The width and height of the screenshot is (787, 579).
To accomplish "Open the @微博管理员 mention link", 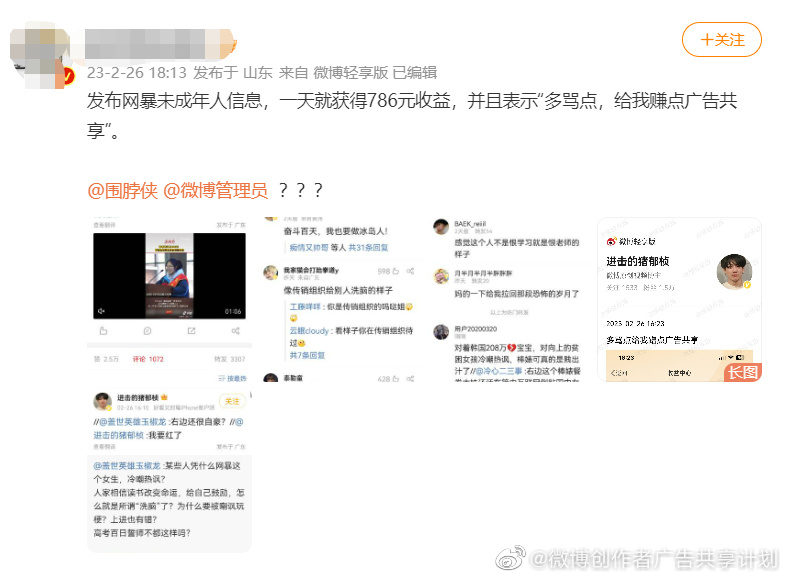I will coord(215,190).
